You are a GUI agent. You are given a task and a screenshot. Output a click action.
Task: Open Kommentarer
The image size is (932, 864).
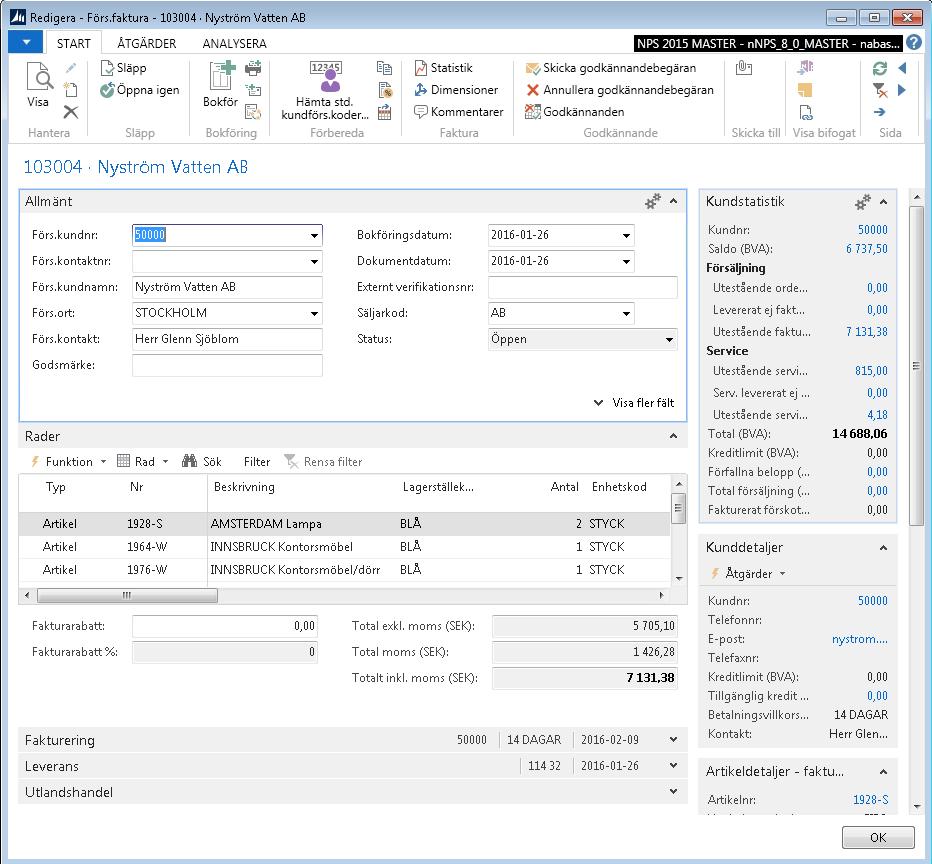coord(459,112)
